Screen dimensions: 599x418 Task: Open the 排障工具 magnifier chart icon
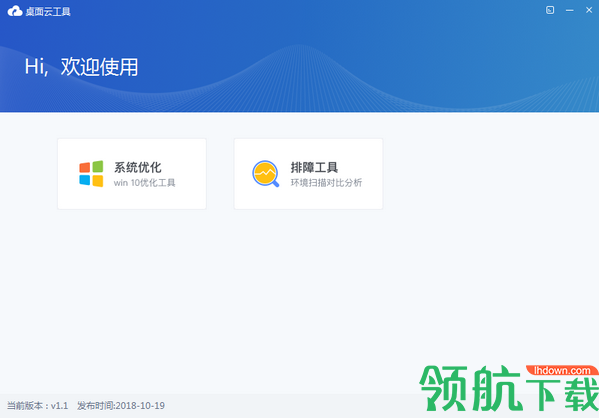[x=266, y=174]
